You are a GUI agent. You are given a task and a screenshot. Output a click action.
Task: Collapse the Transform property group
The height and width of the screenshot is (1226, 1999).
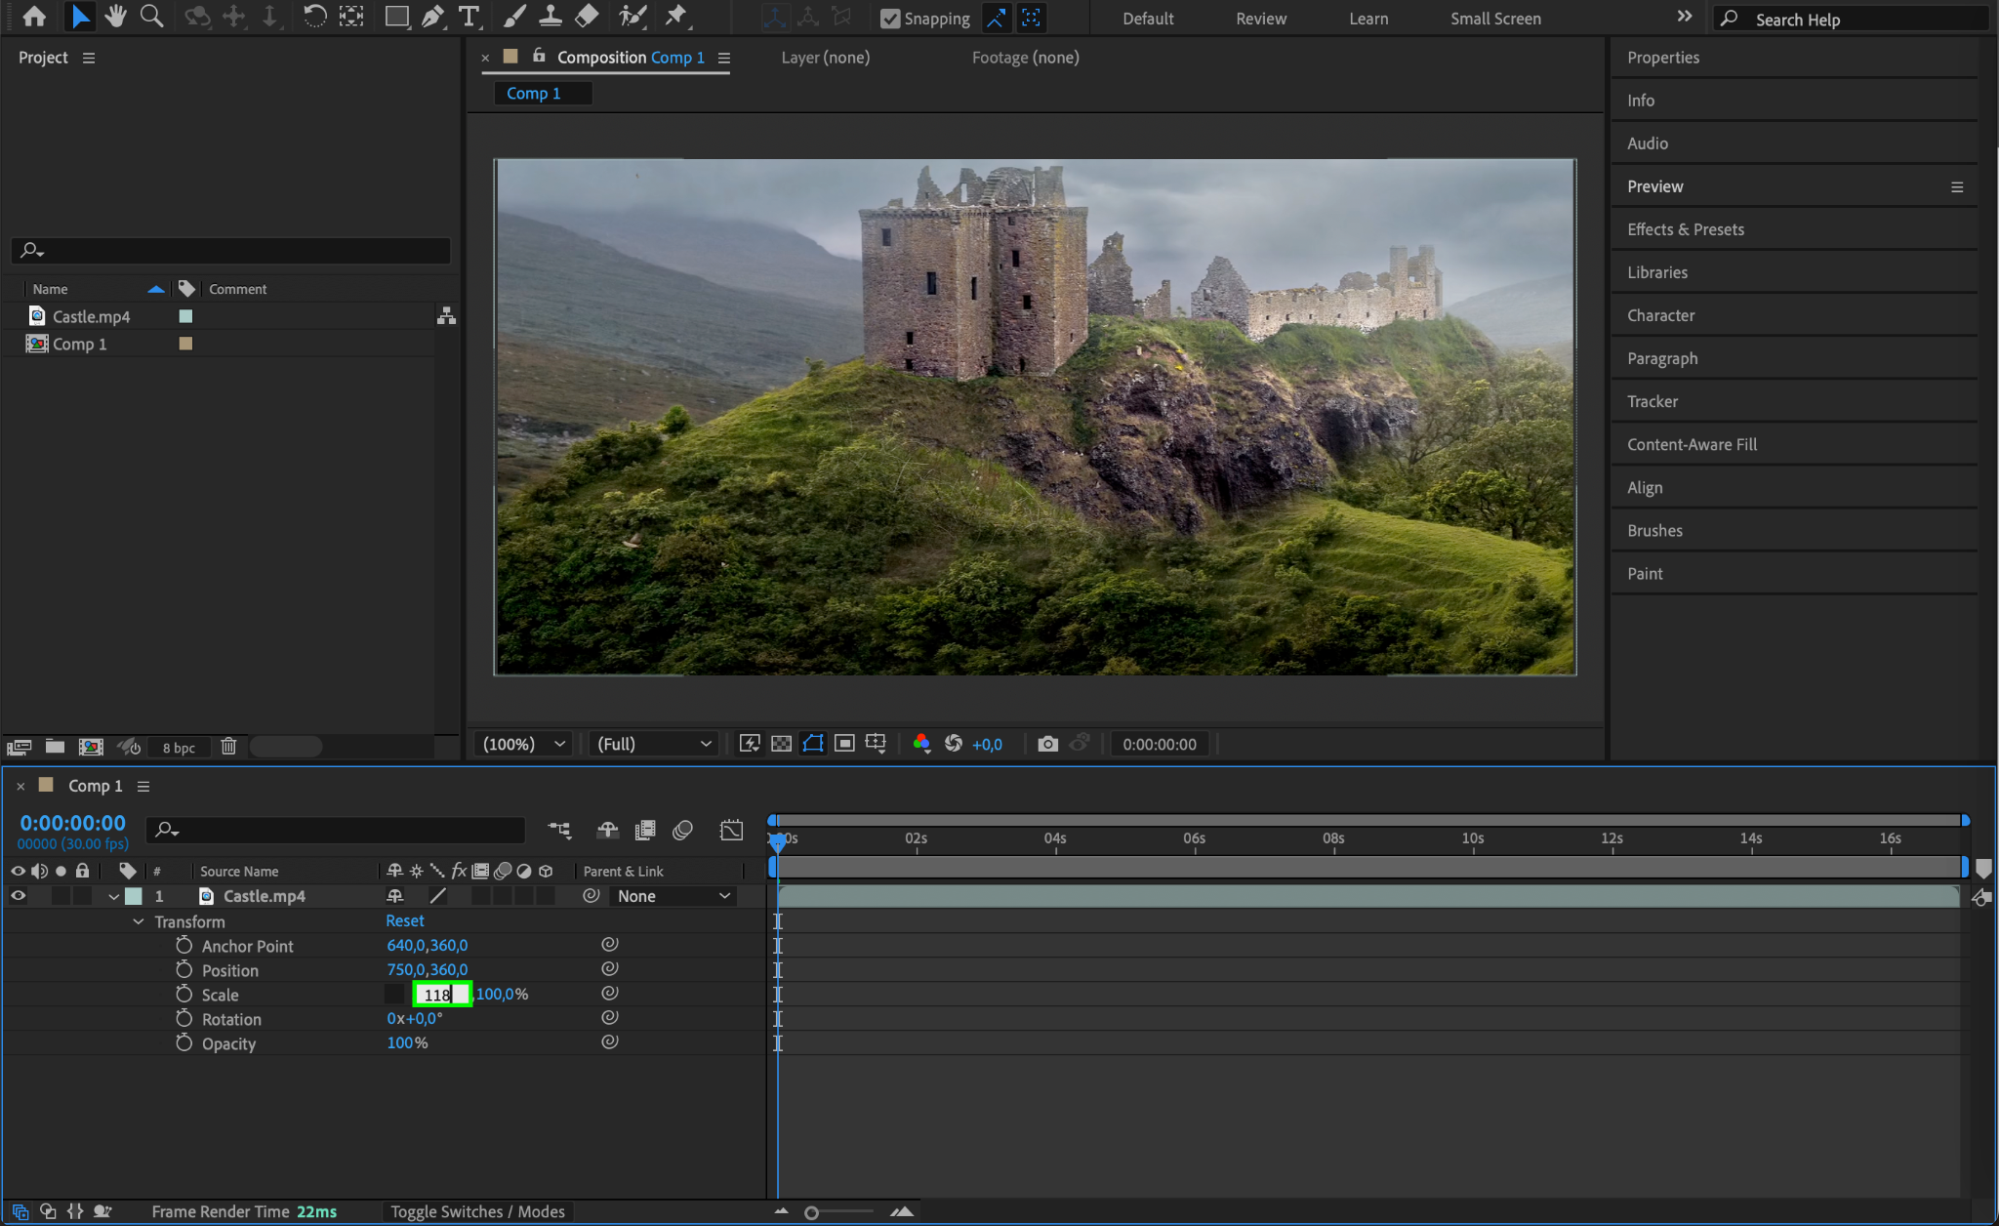pos(139,922)
